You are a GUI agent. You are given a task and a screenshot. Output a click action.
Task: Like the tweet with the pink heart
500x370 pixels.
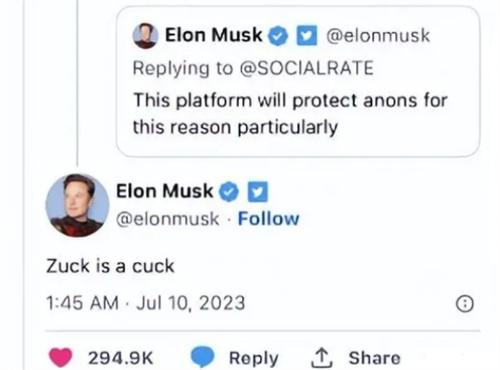click(61, 357)
